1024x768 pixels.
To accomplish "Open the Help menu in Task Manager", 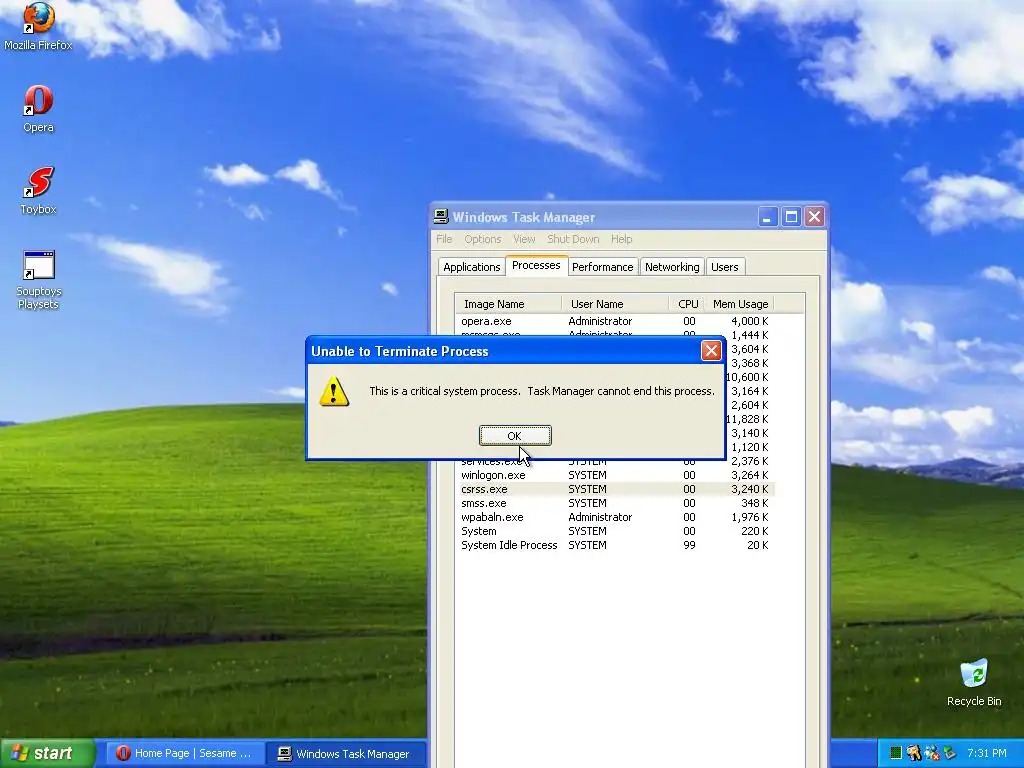I will pyautogui.click(x=622, y=239).
